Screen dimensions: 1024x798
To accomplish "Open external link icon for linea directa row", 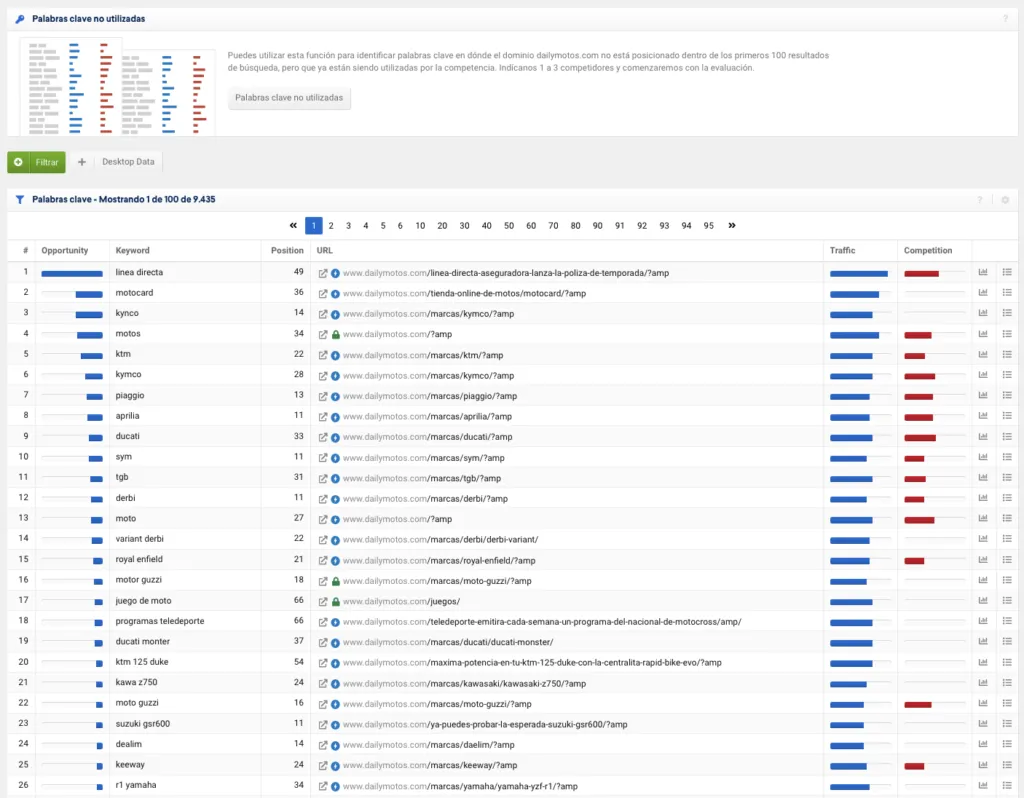I will [x=323, y=273].
